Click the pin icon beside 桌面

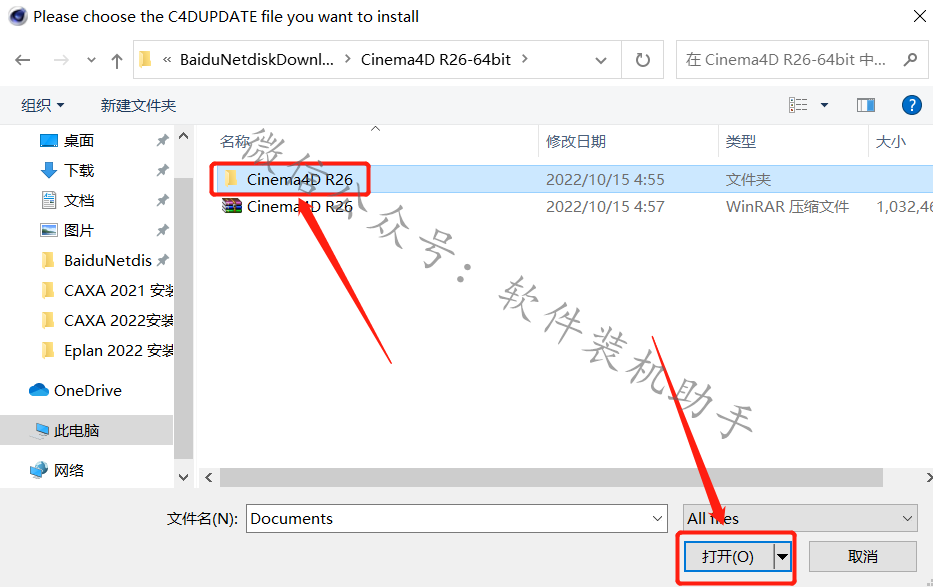click(162, 141)
